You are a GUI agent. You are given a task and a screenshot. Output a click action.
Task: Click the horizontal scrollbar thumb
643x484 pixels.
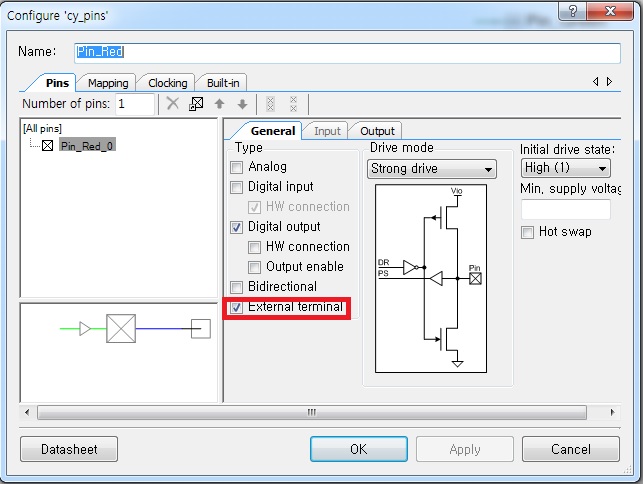click(x=312, y=412)
